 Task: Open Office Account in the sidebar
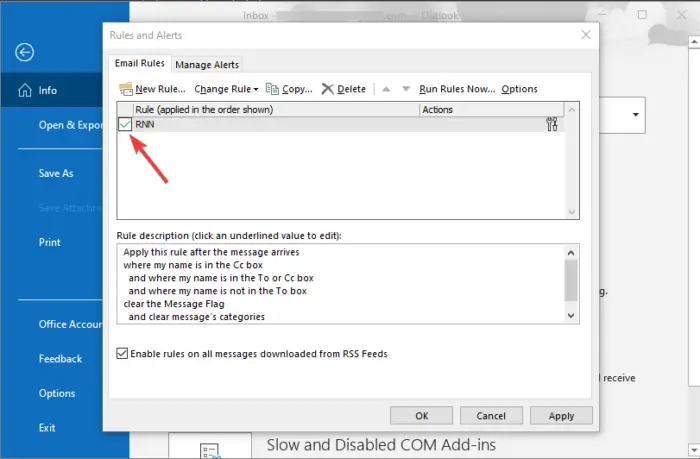pos(70,324)
